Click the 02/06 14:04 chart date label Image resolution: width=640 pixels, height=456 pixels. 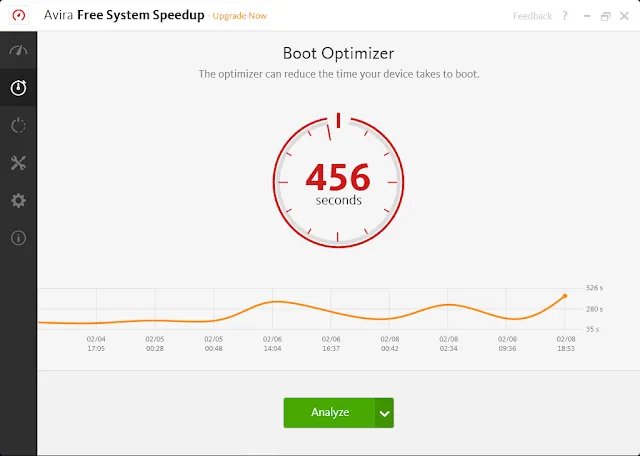[273, 344]
